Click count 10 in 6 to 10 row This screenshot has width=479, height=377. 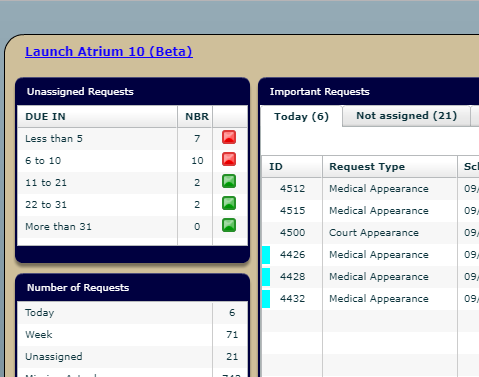point(197,161)
